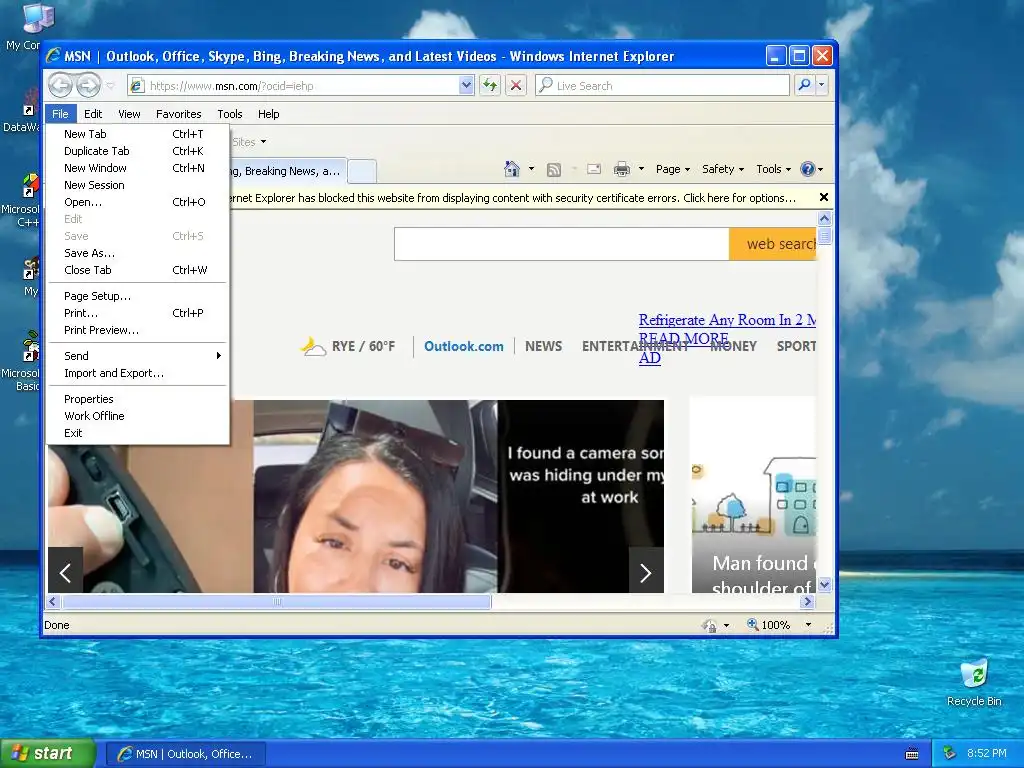Open the Safety command bar menu
The image size is (1024, 768).
point(723,169)
